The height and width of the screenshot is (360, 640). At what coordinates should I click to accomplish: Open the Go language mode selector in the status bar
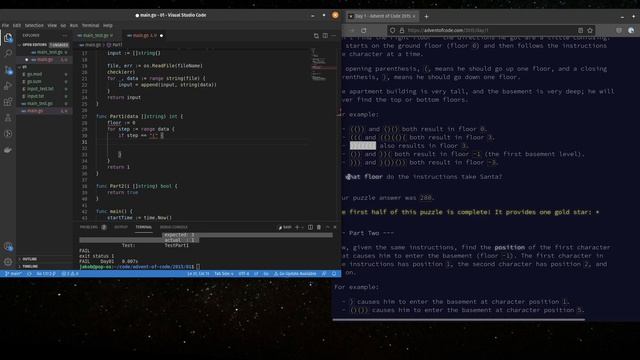coord(266,274)
